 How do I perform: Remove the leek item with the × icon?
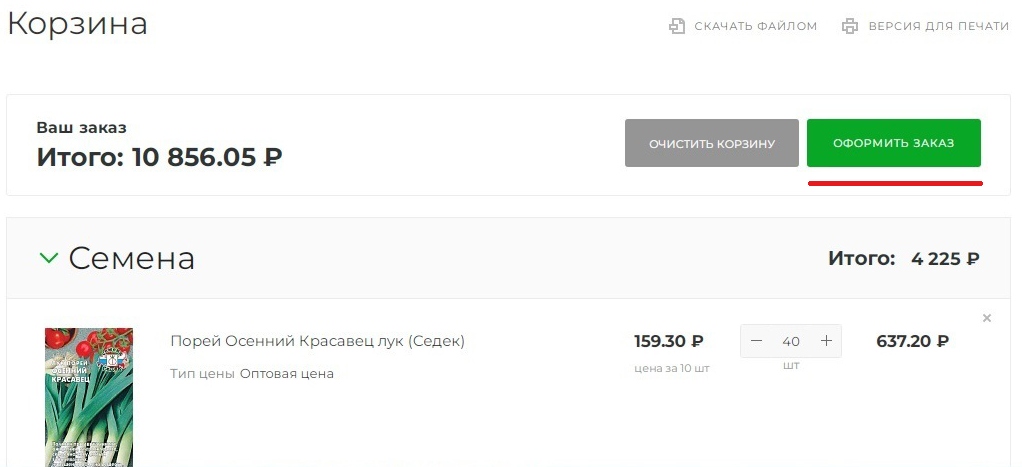(x=987, y=318)
